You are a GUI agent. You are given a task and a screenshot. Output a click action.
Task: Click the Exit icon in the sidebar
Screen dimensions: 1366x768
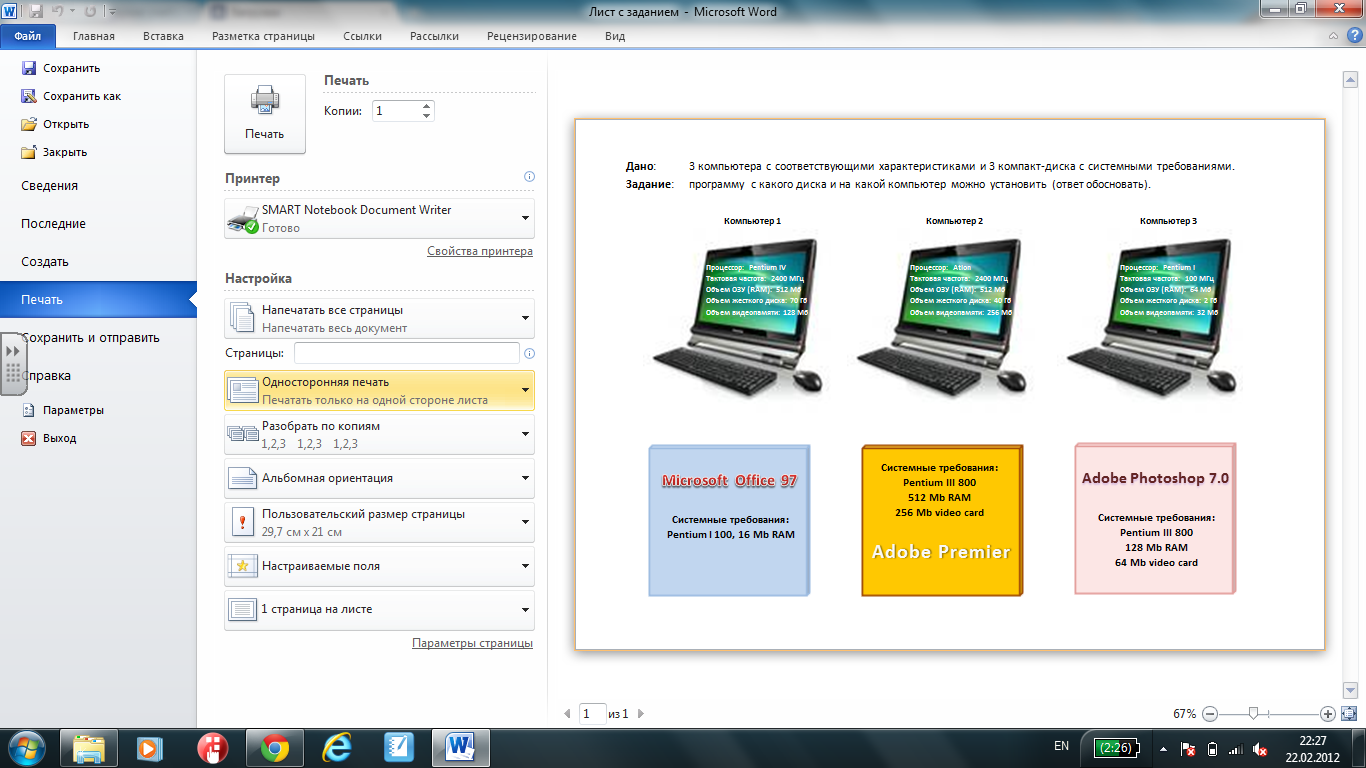(x=29, y=438)
